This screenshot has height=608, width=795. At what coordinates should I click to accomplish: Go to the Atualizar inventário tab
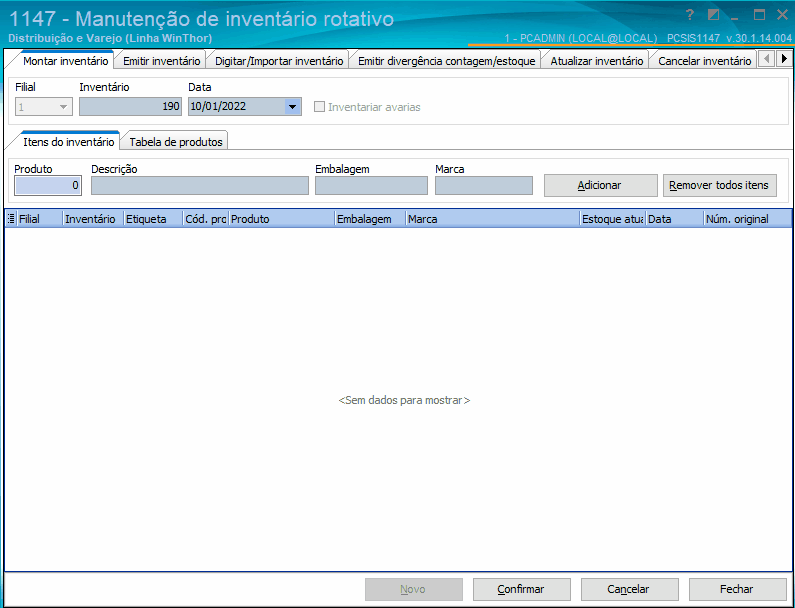597,61
